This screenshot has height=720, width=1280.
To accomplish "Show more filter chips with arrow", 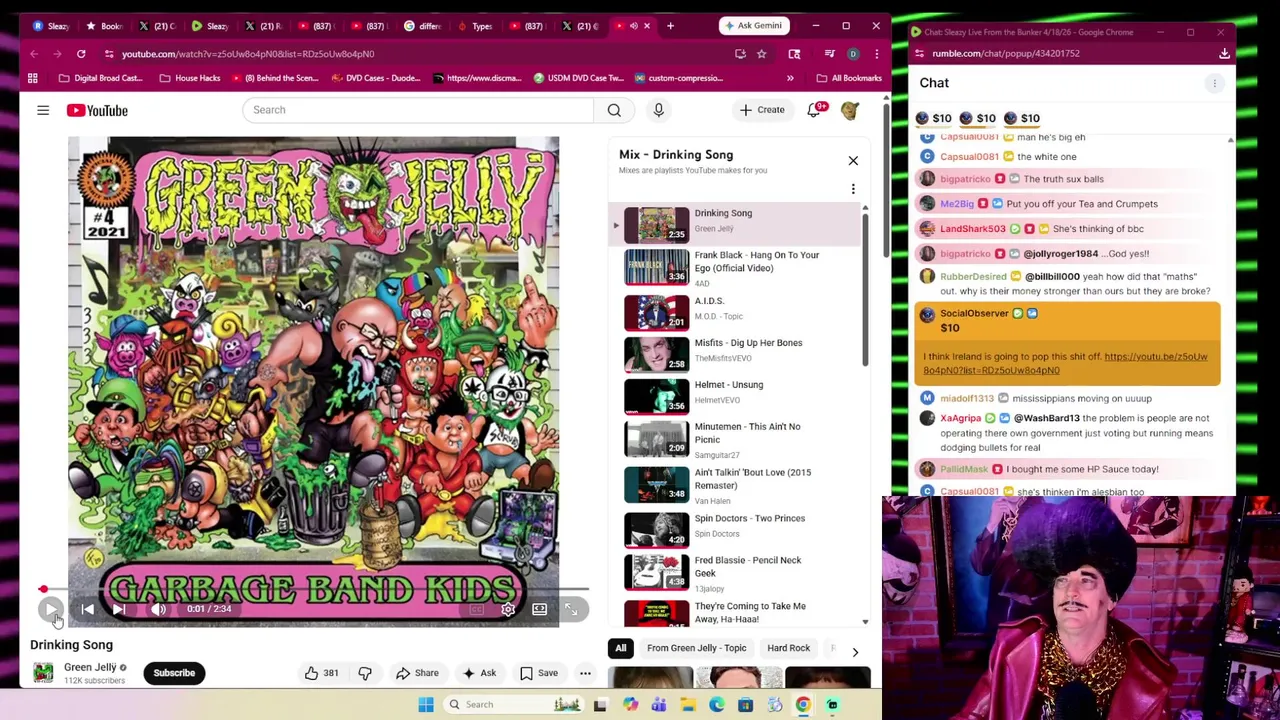I will click(855, 652).
